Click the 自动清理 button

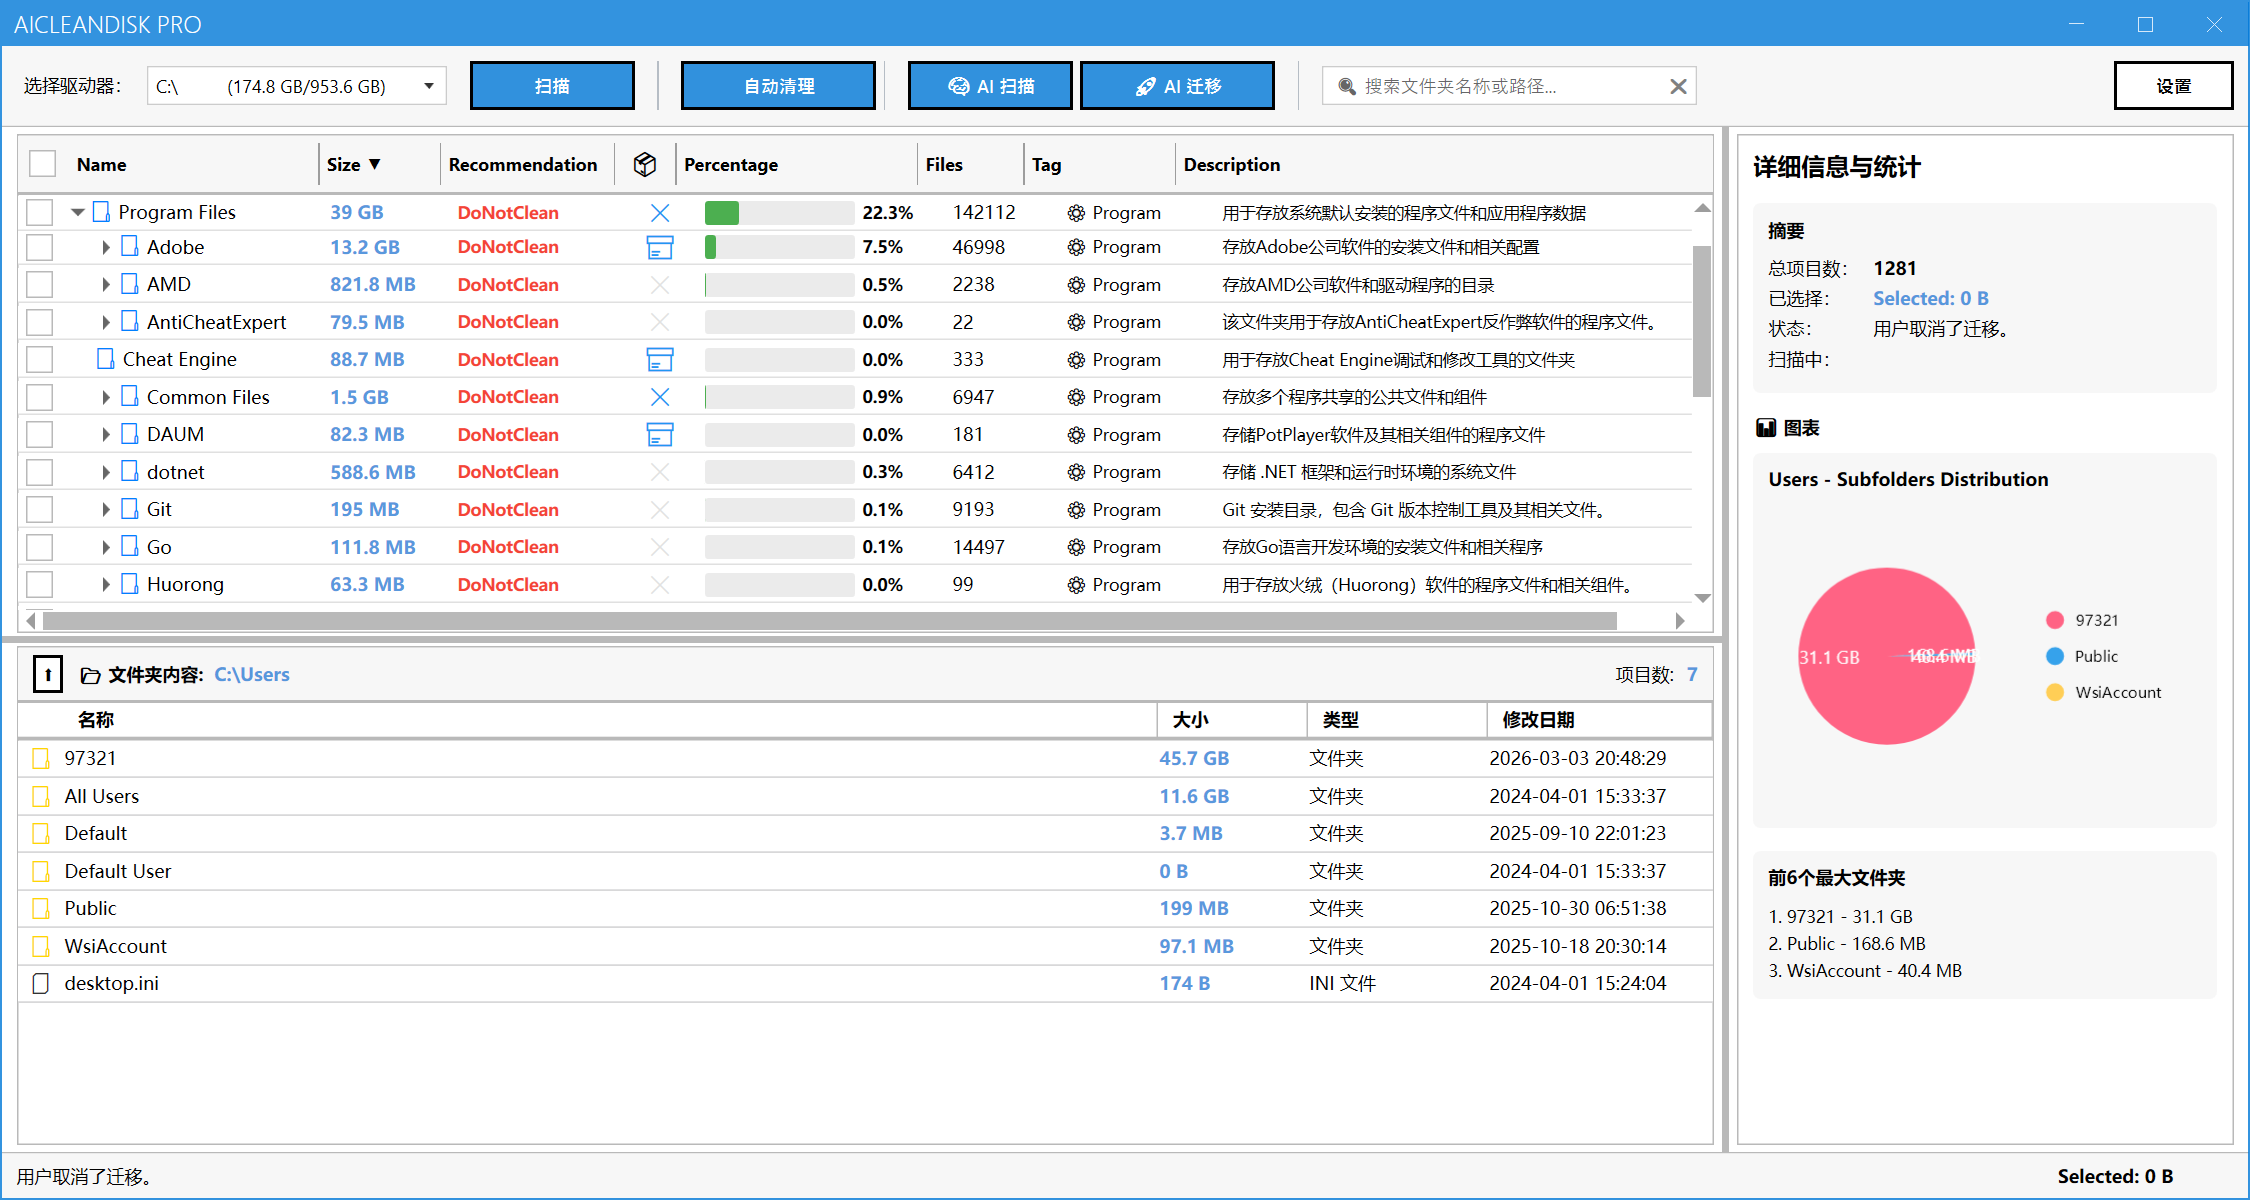pyautogui.click(x=778, y=85)
